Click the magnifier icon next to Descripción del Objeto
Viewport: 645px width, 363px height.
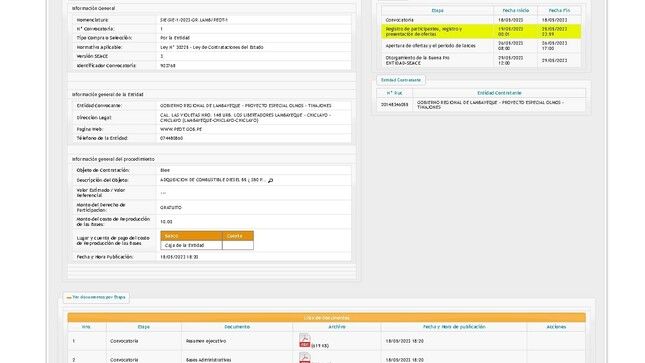[x=270, y=180]
